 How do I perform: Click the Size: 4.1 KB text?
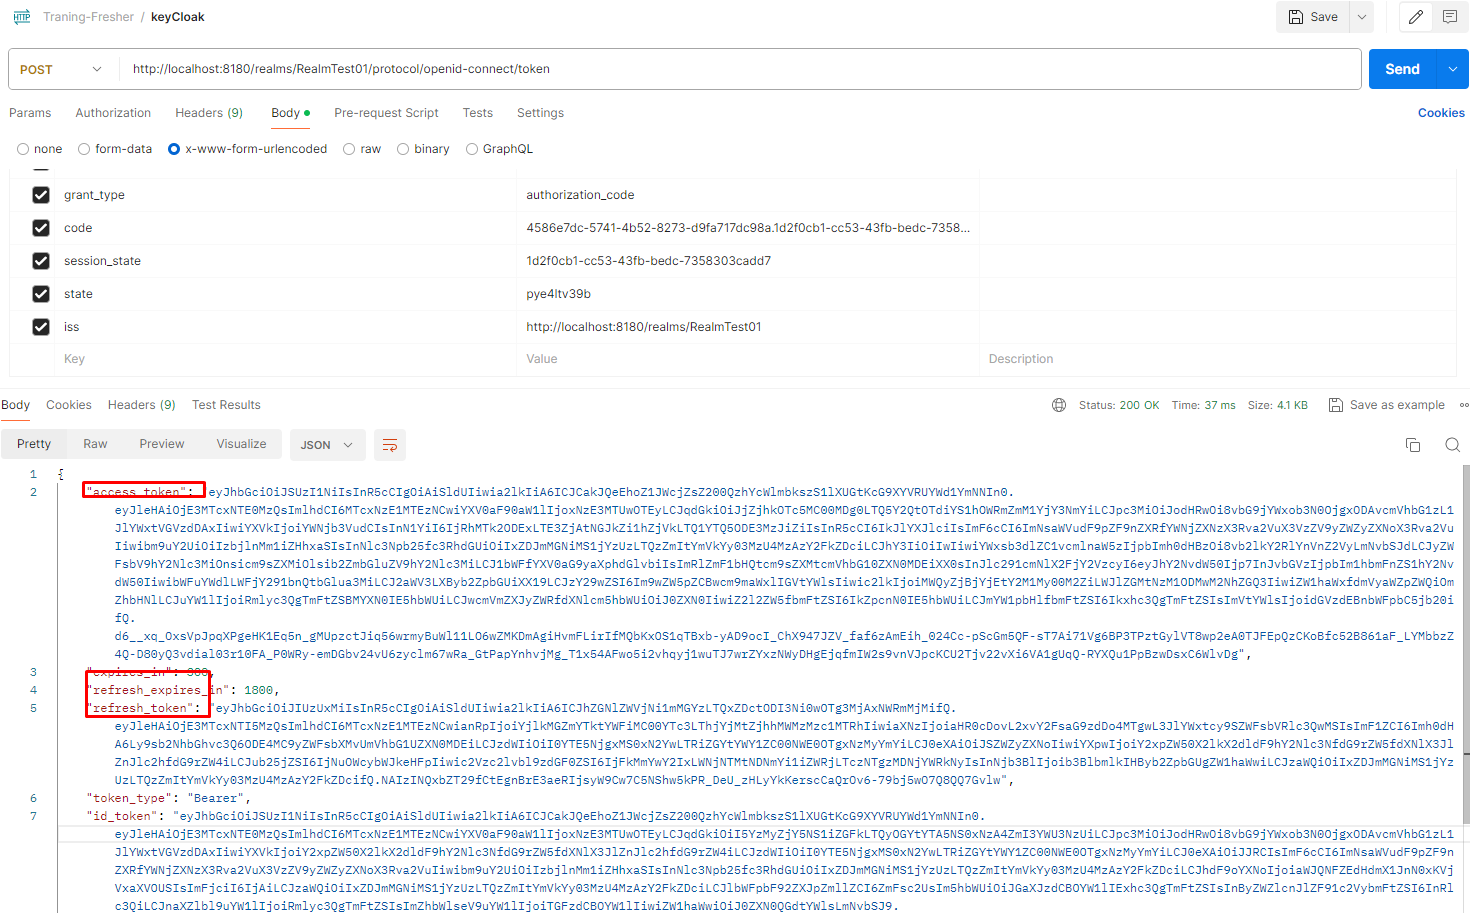1277,405
